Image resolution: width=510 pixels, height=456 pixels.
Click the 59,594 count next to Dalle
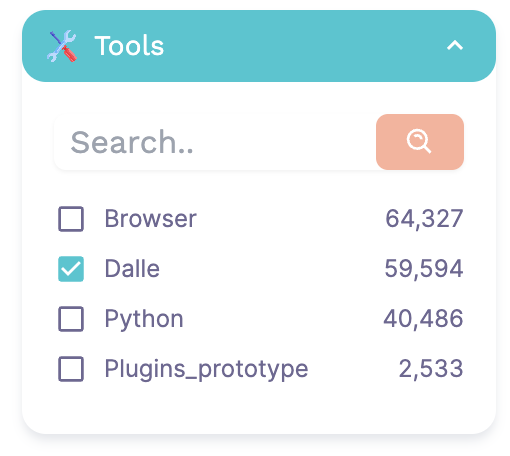[424, 269]
